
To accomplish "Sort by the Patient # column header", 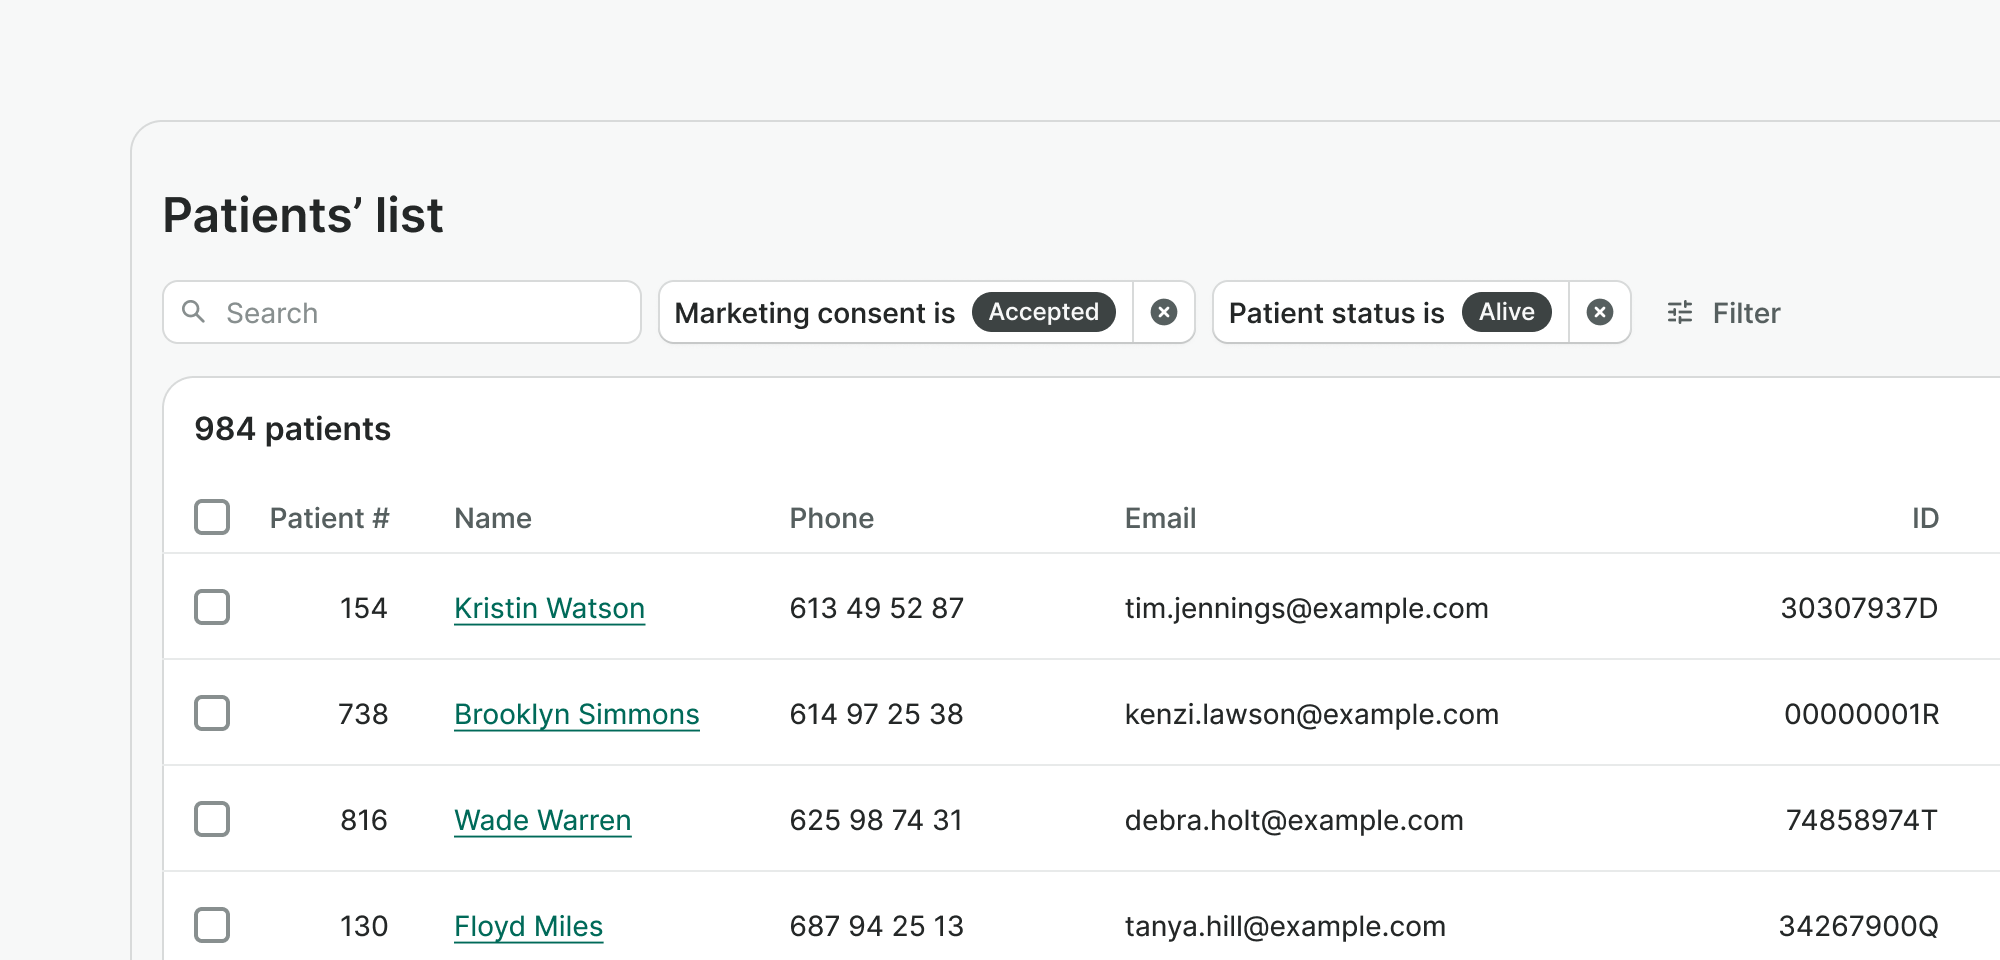I will coord(329,518).
